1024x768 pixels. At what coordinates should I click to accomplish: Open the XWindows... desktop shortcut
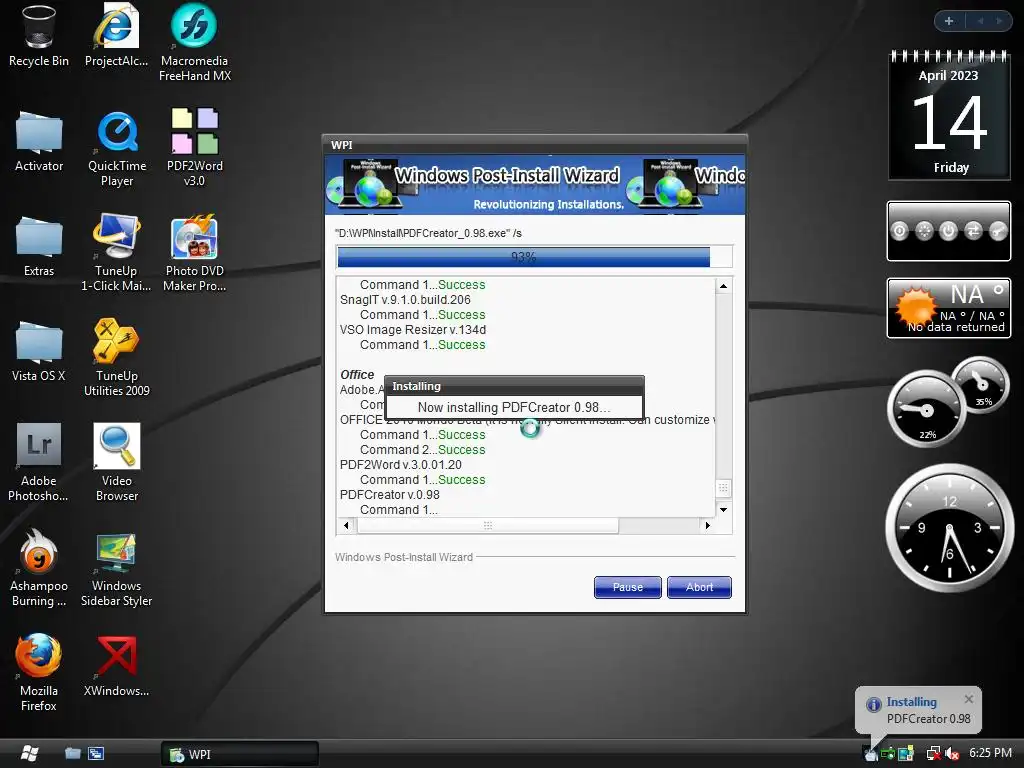pyautogui.click(x=116, y=666)
